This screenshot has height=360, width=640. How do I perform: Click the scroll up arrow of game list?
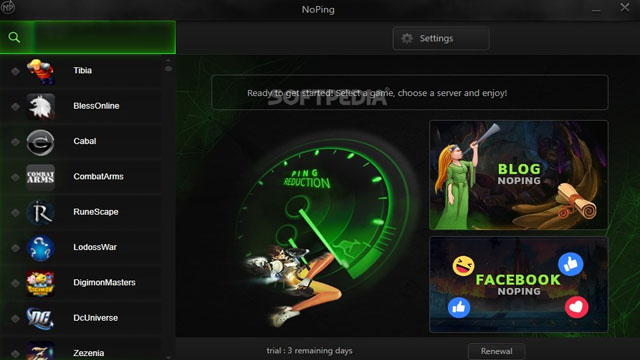168,60
